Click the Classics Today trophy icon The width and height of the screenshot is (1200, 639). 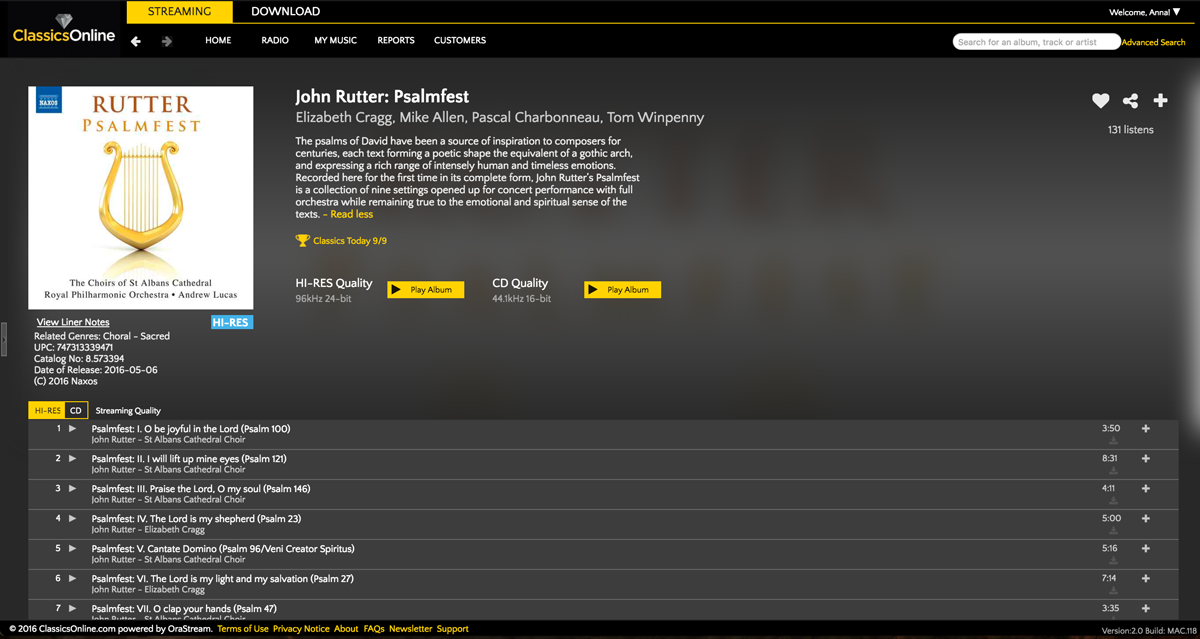(x=303, y=240)
